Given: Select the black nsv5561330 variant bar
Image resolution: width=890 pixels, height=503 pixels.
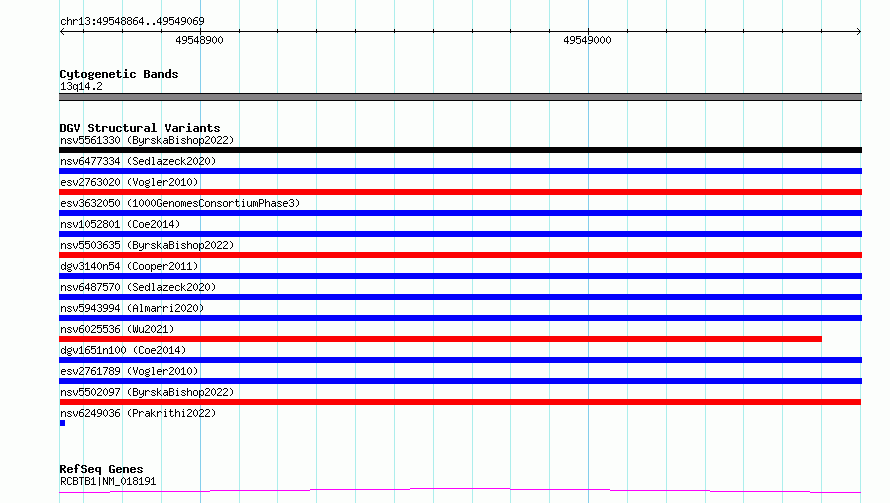Looking at the screenshot, I should click(x=460, y=150).
